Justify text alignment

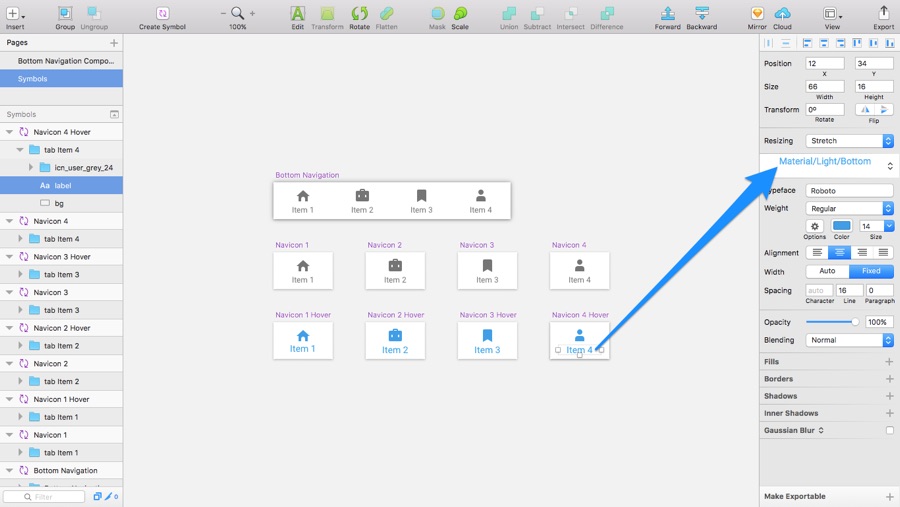pos(883,253)
